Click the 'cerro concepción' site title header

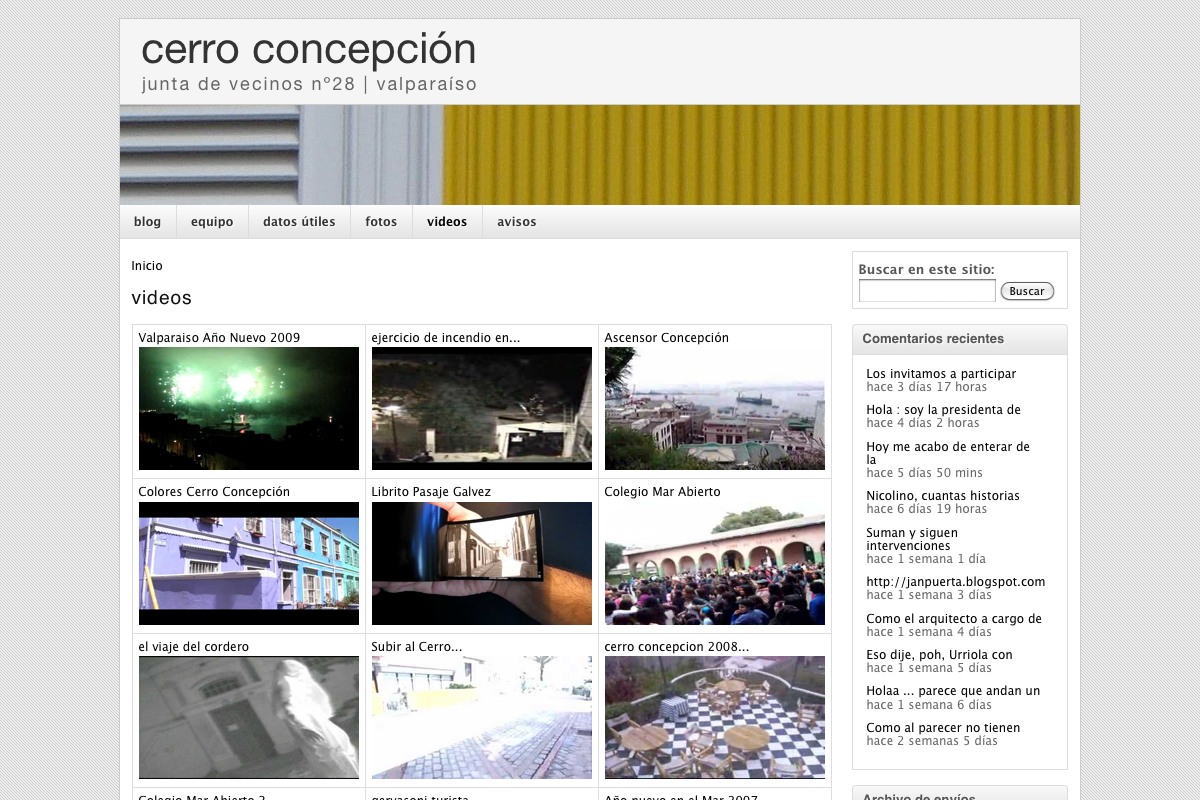tap(310, 49)
